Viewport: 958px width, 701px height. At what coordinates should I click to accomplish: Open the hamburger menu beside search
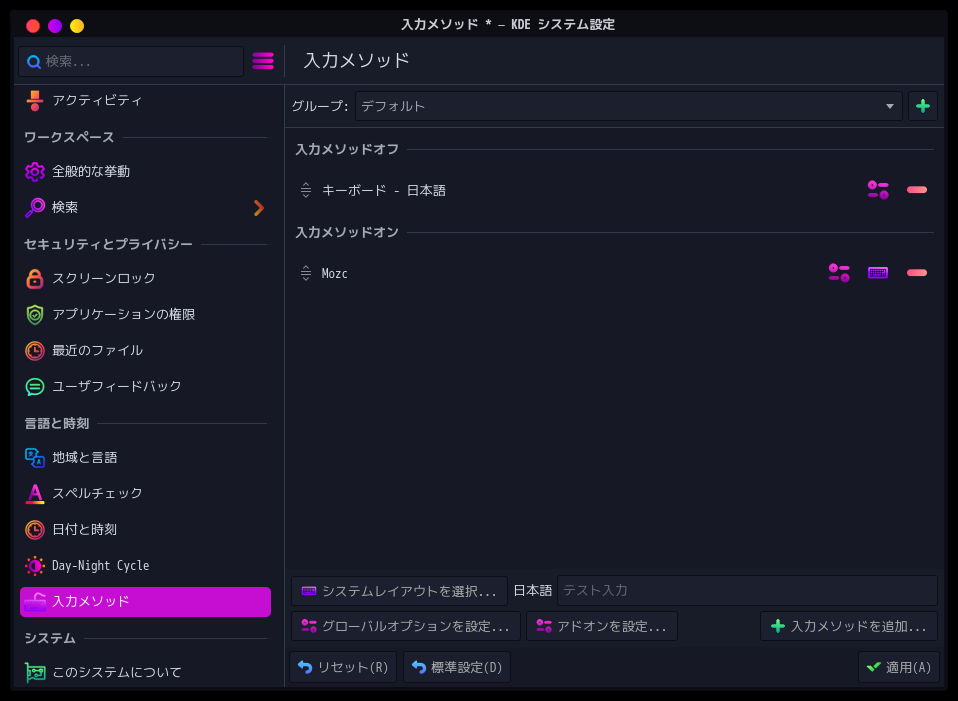[x=263, y=61]
